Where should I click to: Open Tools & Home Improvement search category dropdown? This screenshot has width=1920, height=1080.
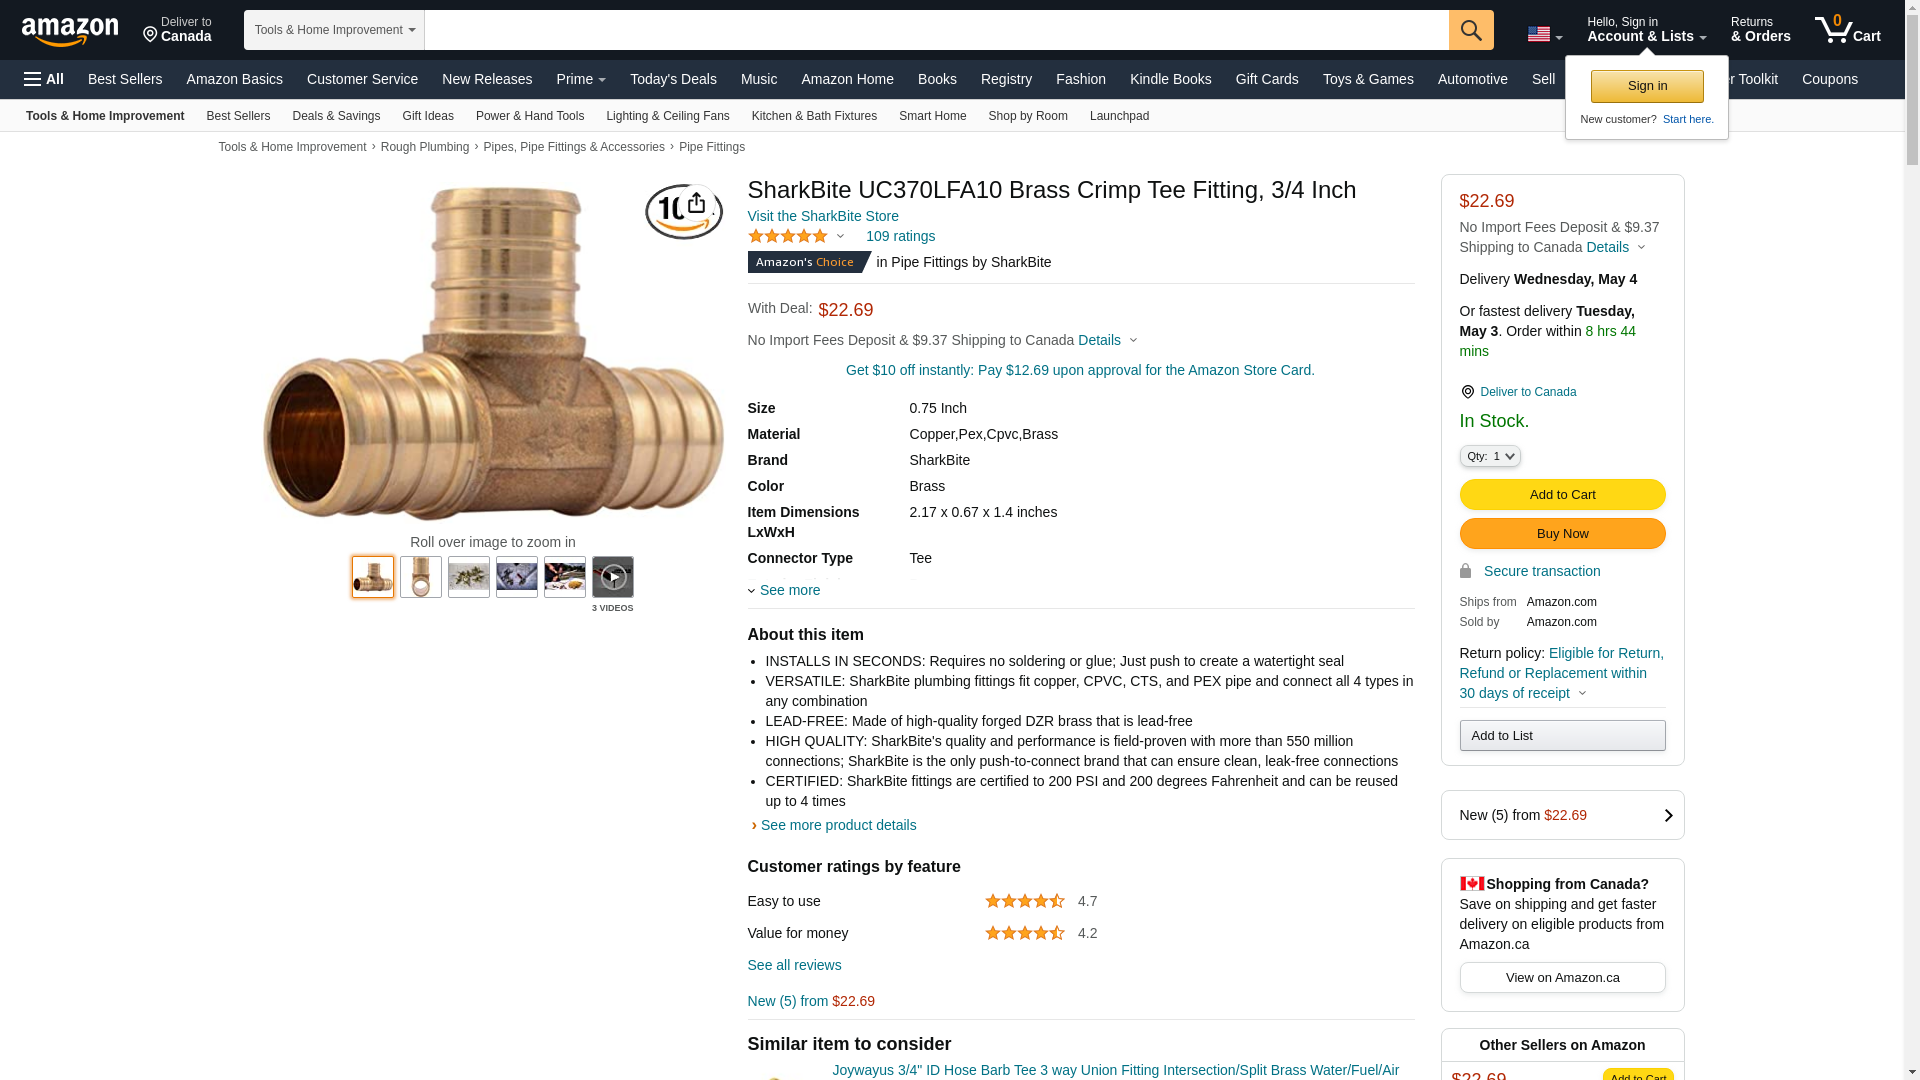334,30
